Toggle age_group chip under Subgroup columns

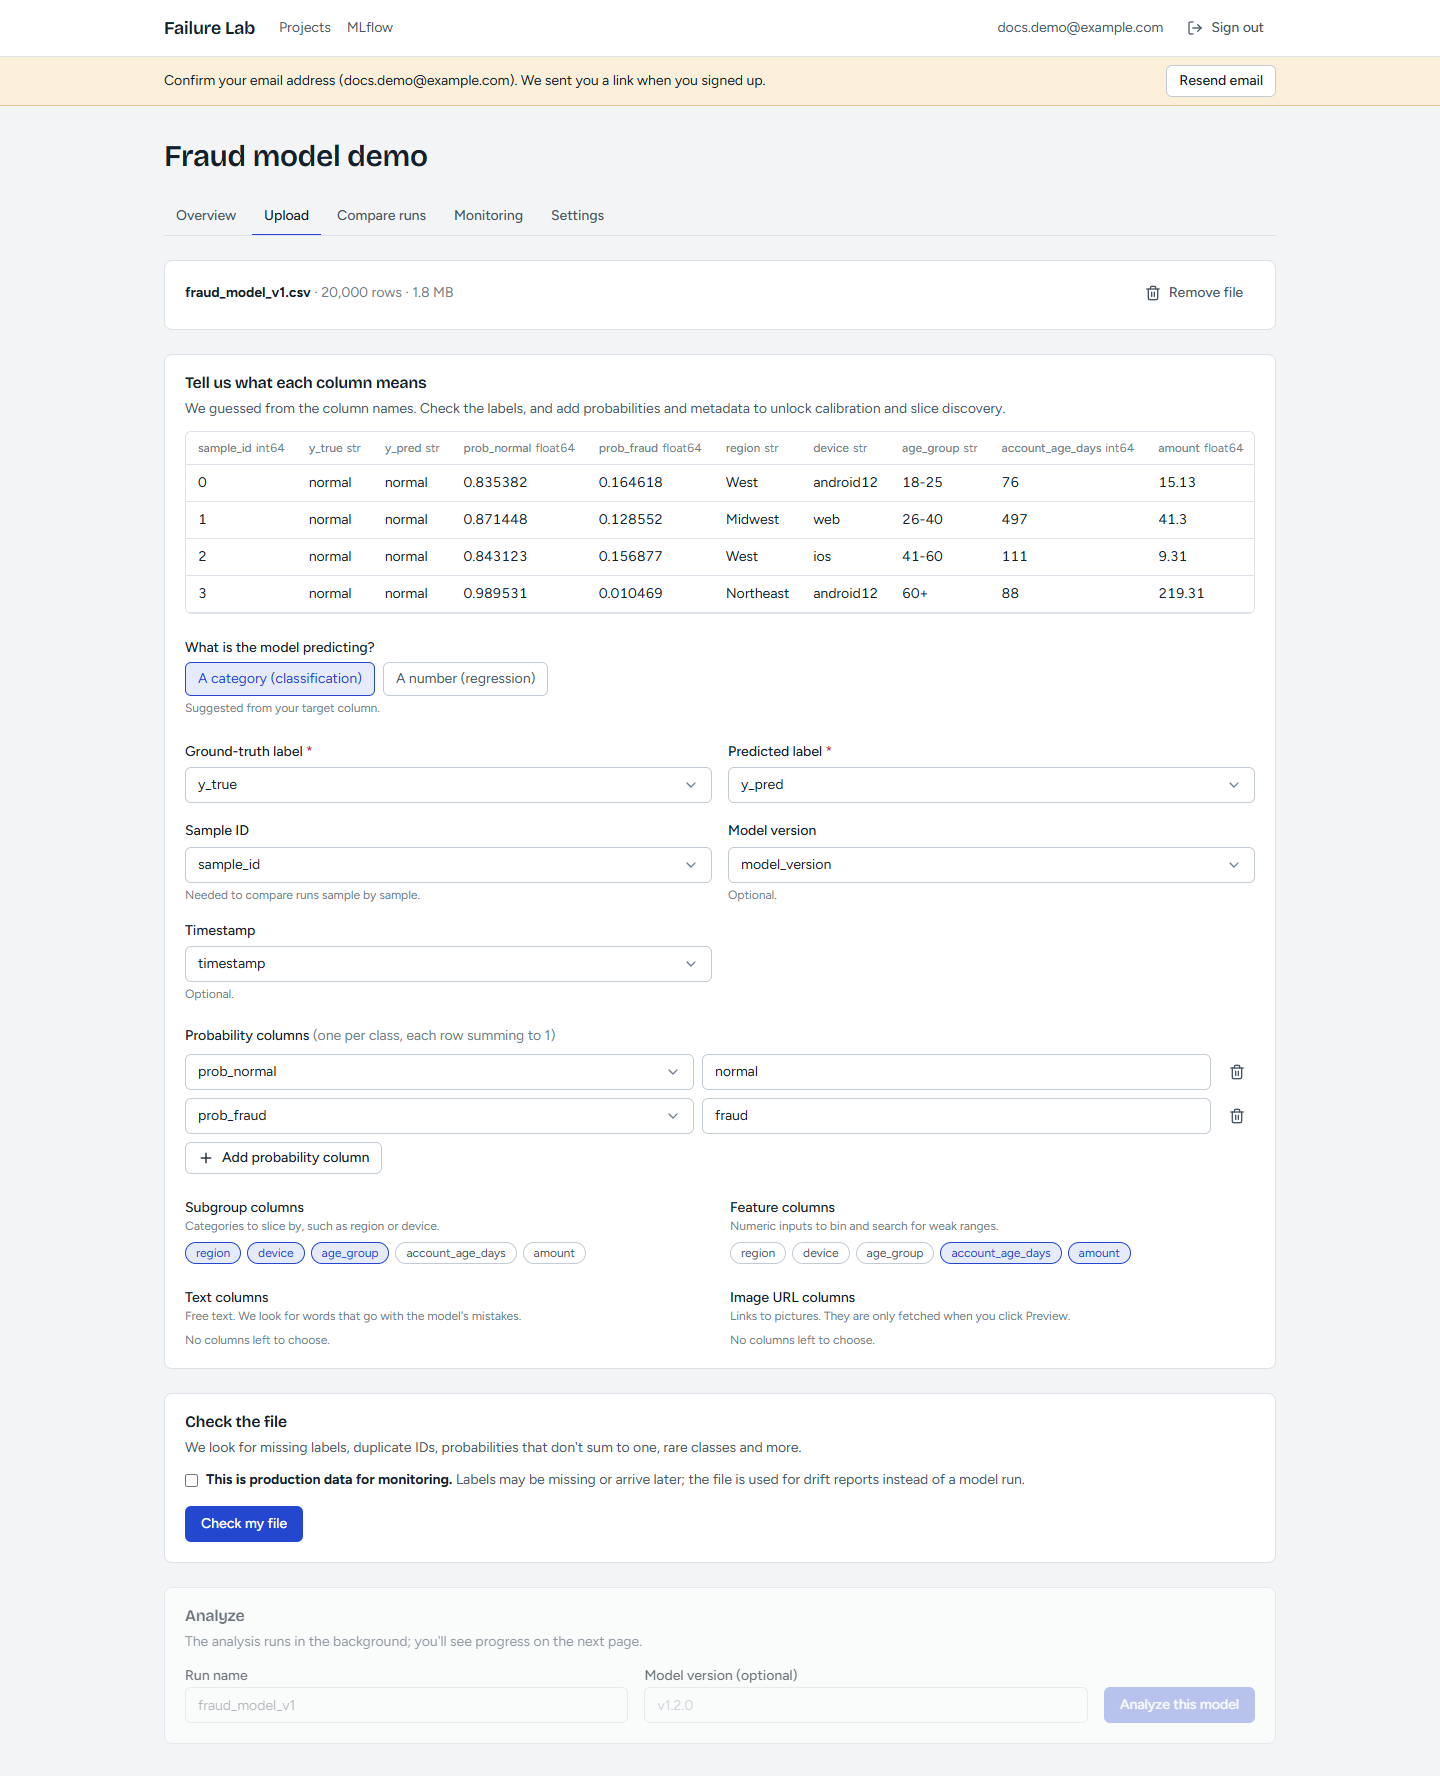[x=350, y=1254]
